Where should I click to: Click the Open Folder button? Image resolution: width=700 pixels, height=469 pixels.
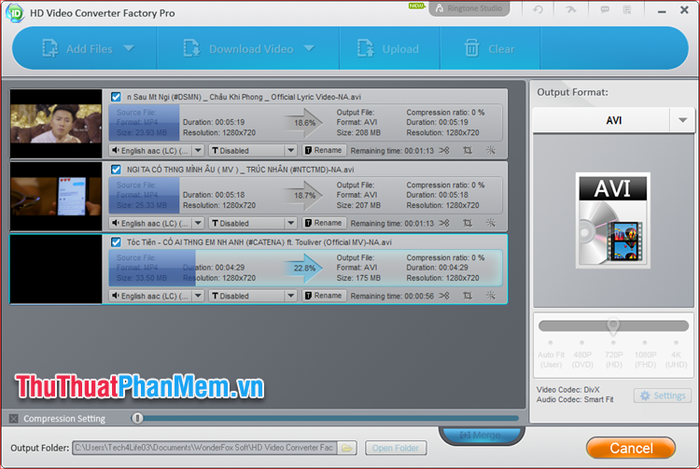point(396,448)
